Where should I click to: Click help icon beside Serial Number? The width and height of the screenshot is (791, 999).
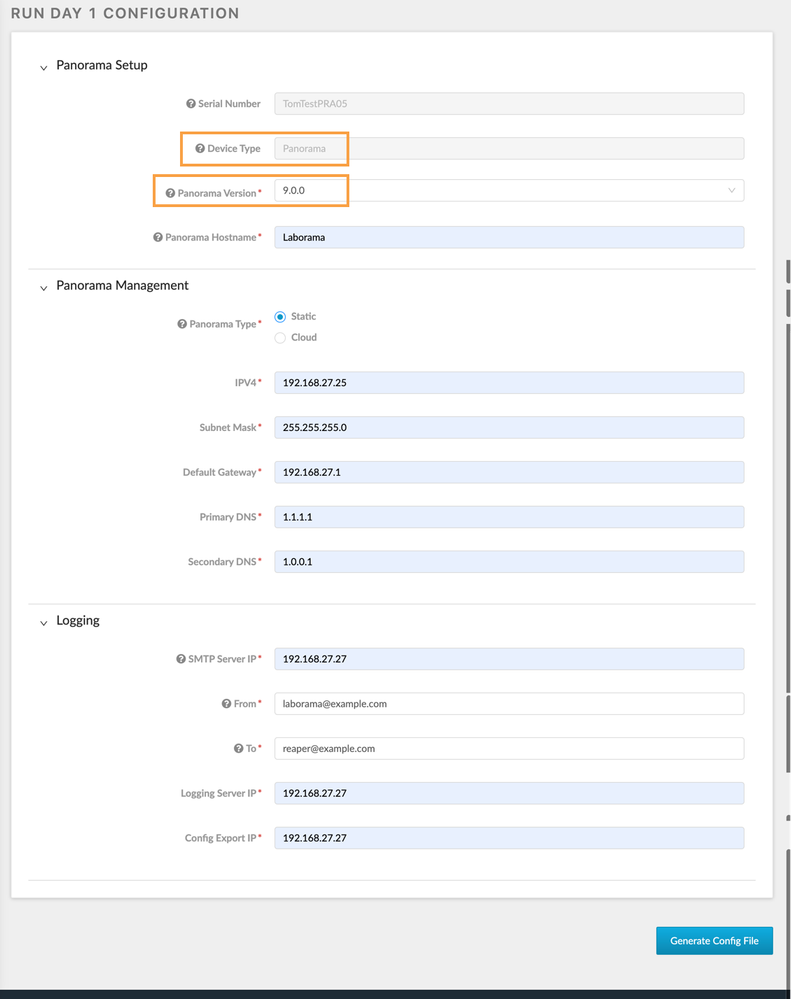[x=191, y=104]
